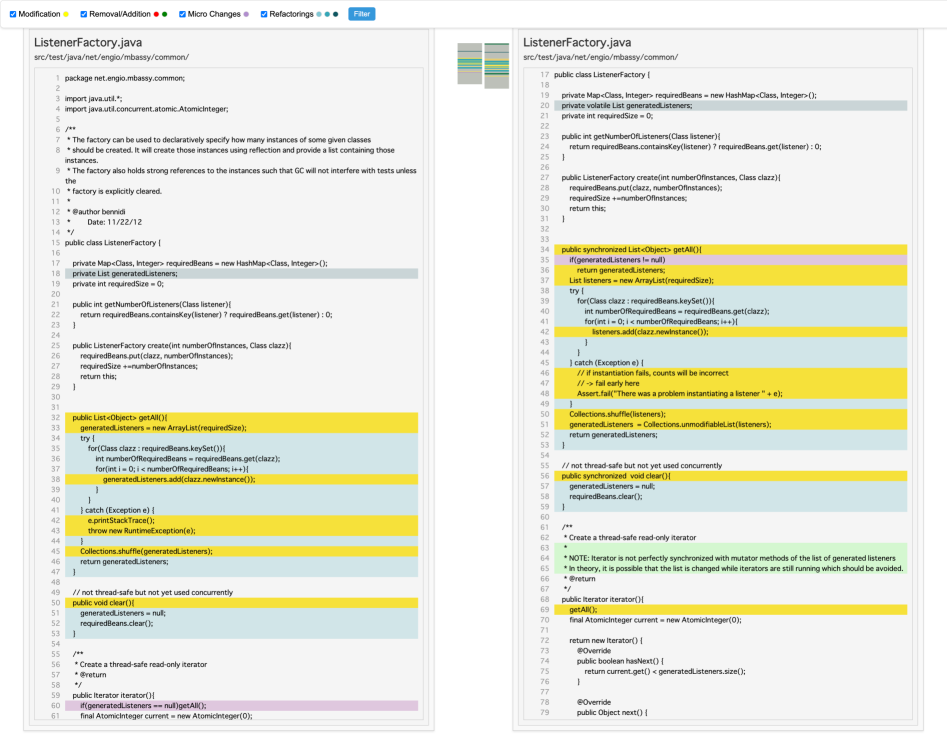Click the 'Assert.fail(' statement line
947x734 pixels.
click(x=730, y=393)
